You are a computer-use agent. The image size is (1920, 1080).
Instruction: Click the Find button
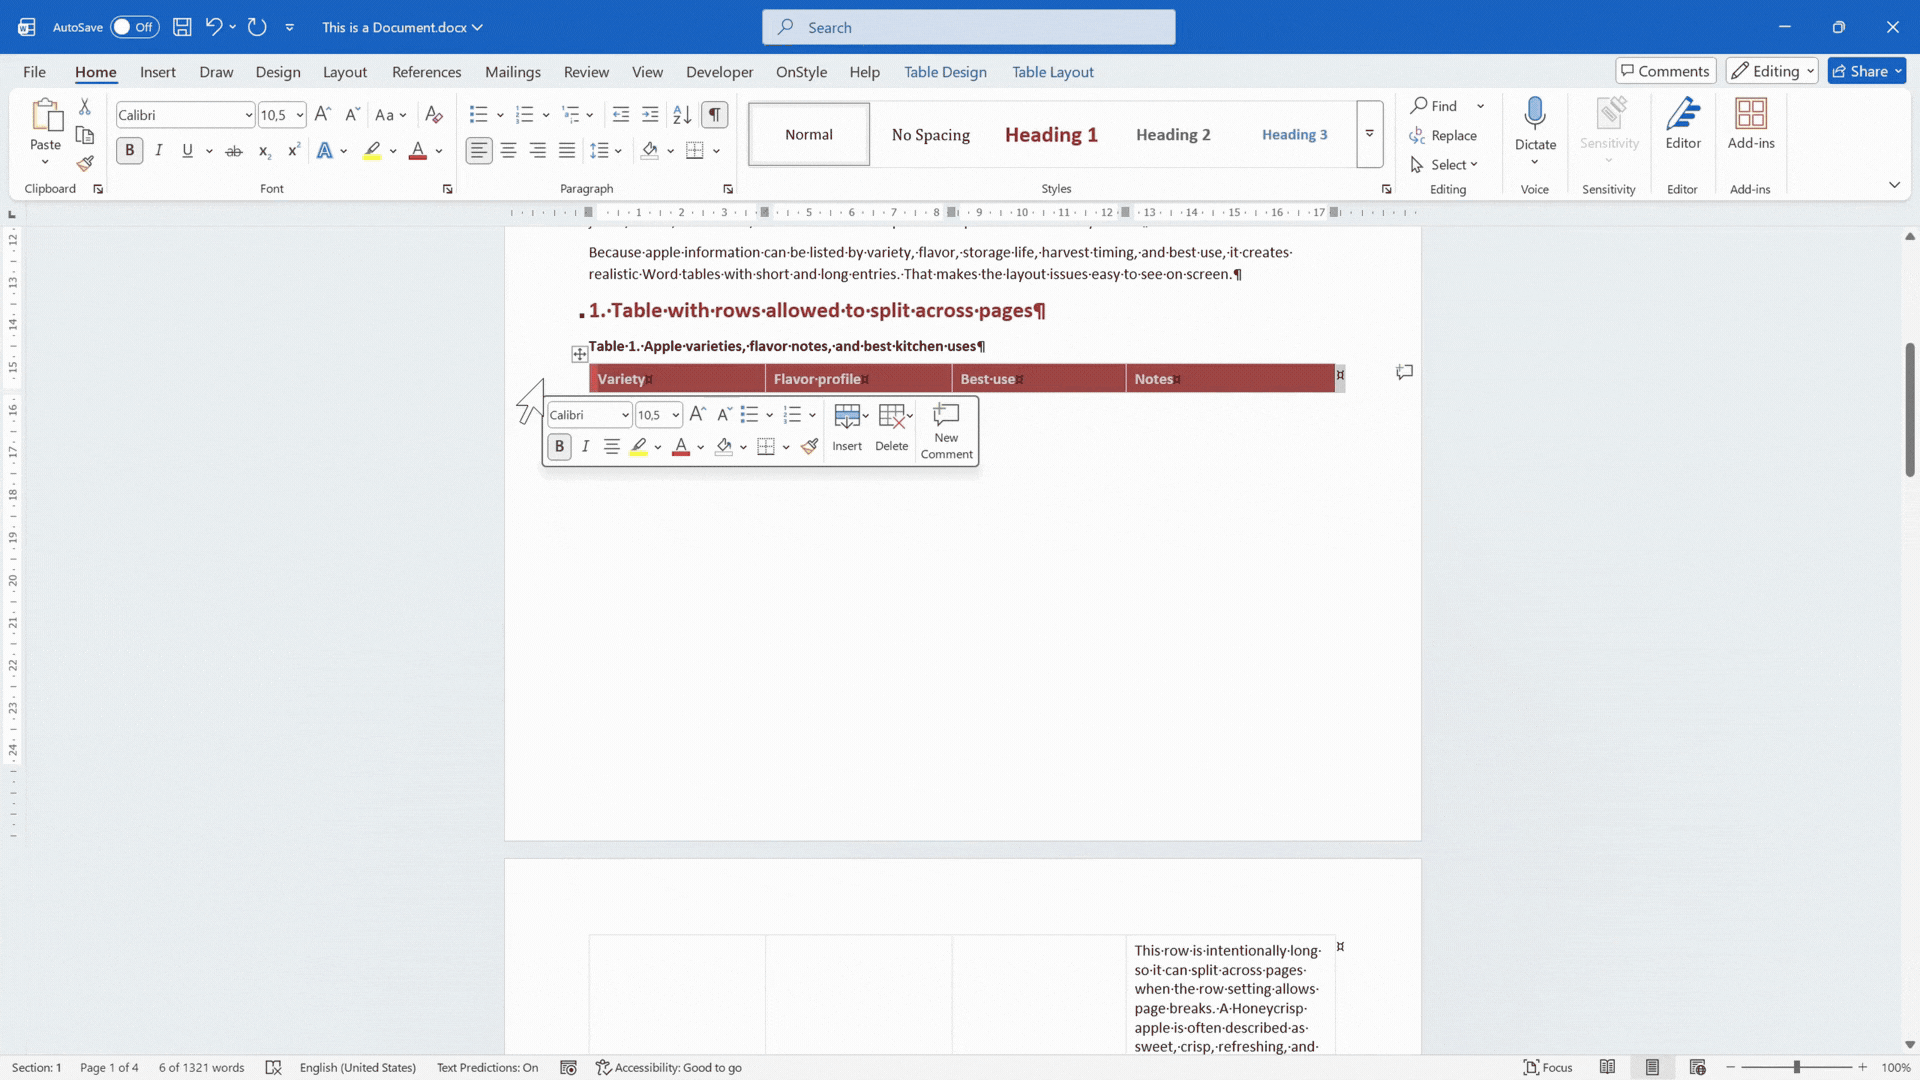click(1435, 106)
